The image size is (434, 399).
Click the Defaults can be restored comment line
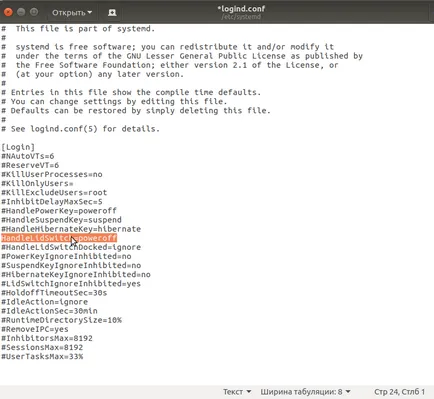pos(136,110)
